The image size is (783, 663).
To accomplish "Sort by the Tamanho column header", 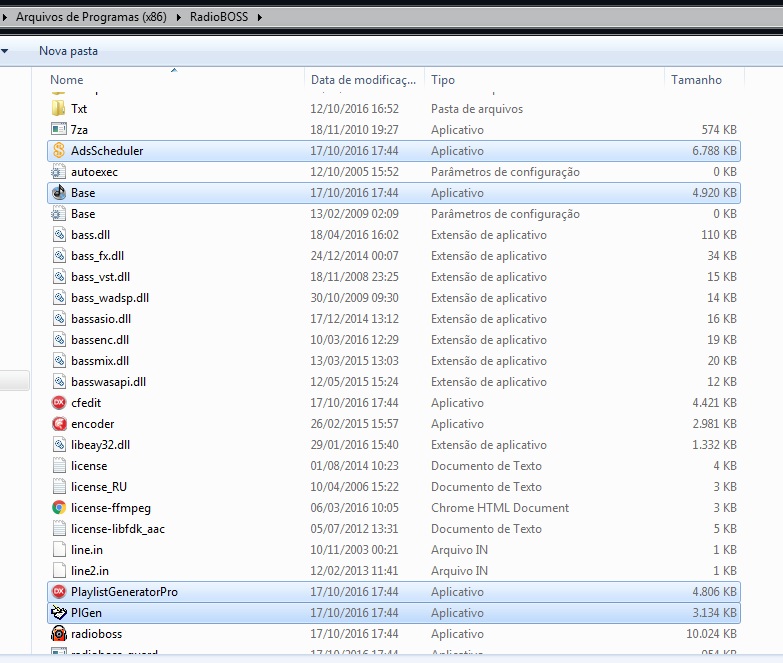I will (x=696, y=80).
